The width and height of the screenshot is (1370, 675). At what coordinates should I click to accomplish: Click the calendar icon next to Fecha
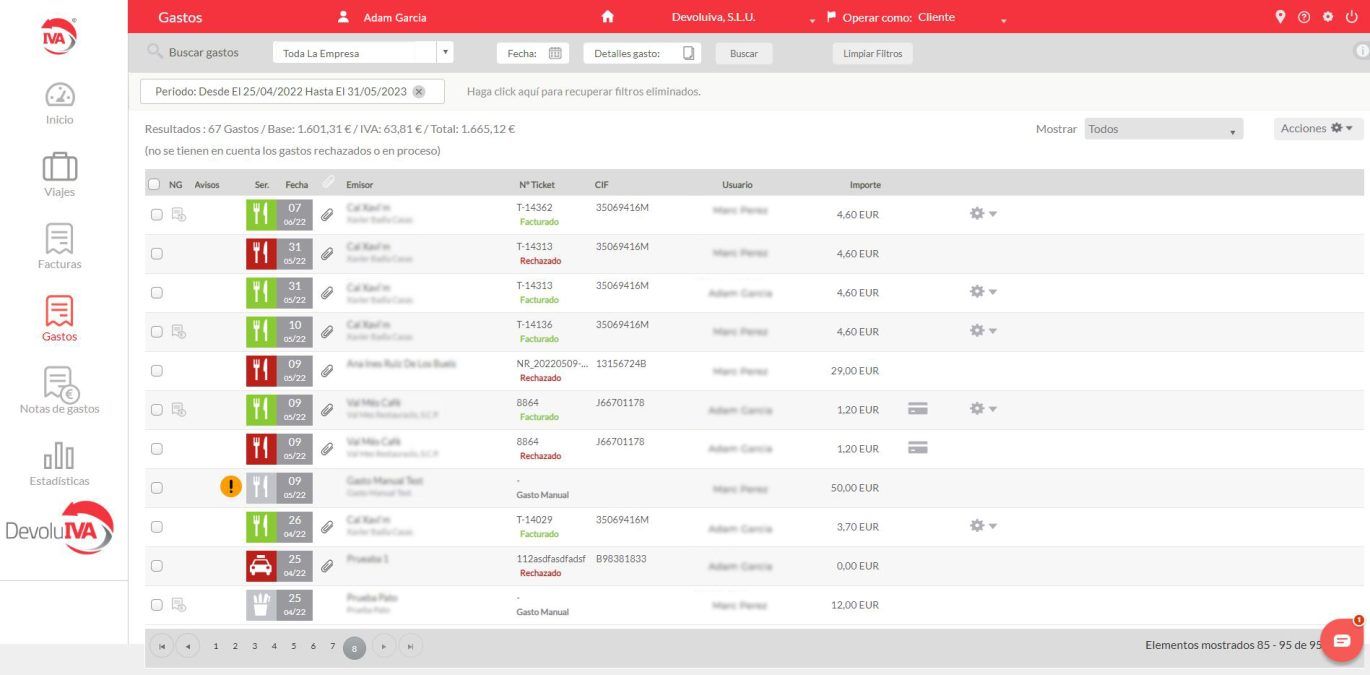click(555, 53)
